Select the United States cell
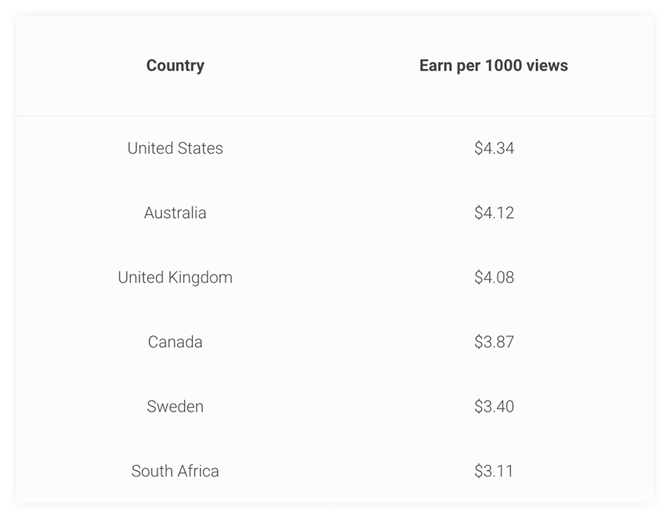 pyautogui.click(x=175, y=148)
